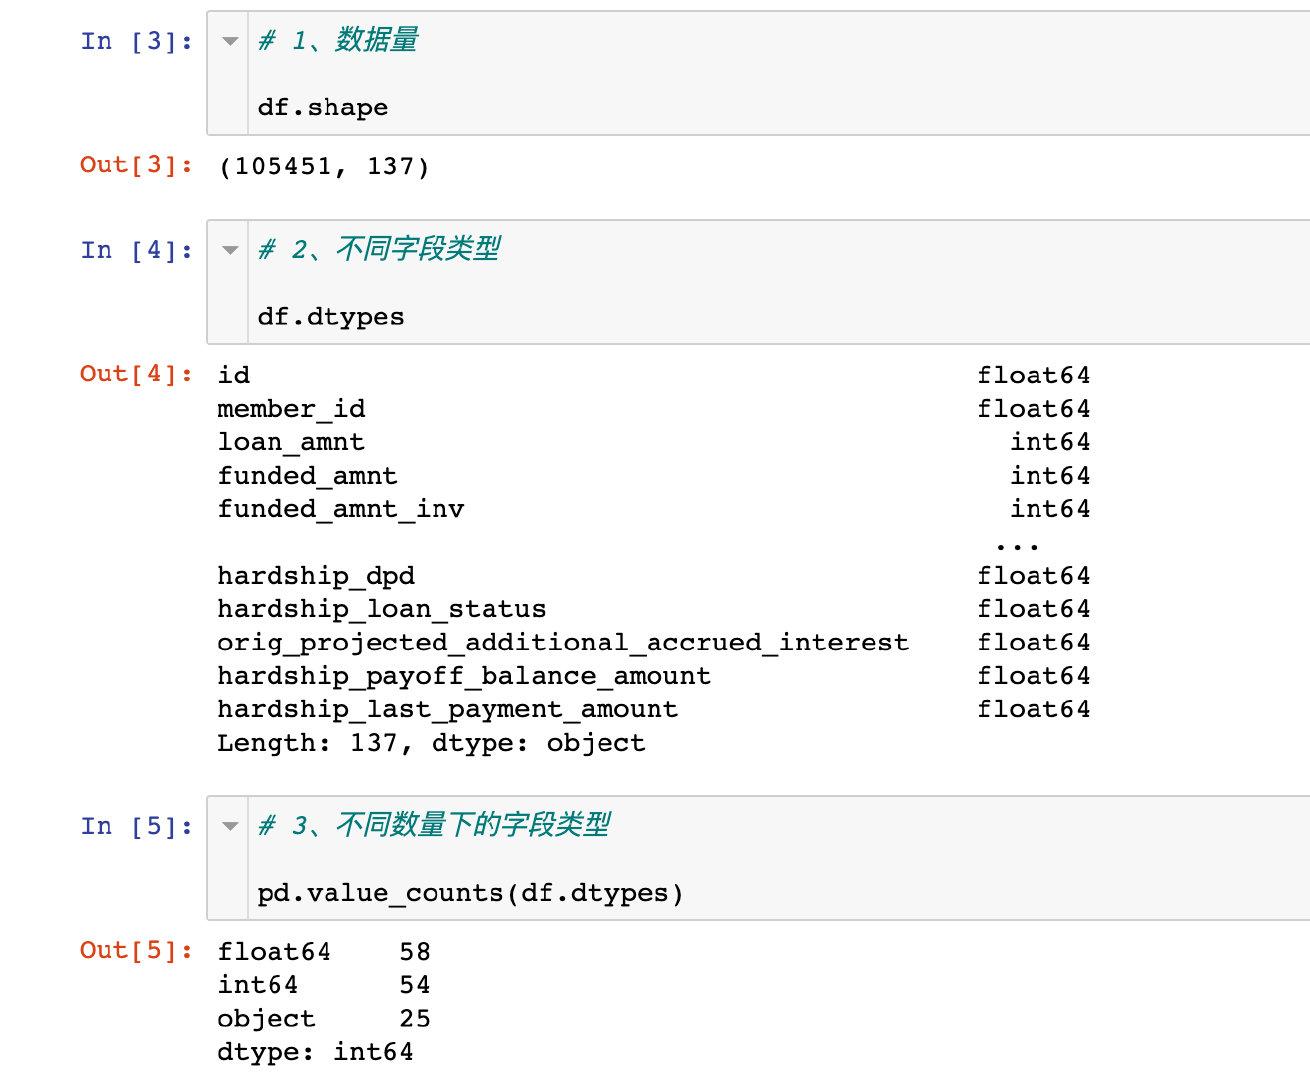Select the In [5]: prompt label

tap(137, 826)
